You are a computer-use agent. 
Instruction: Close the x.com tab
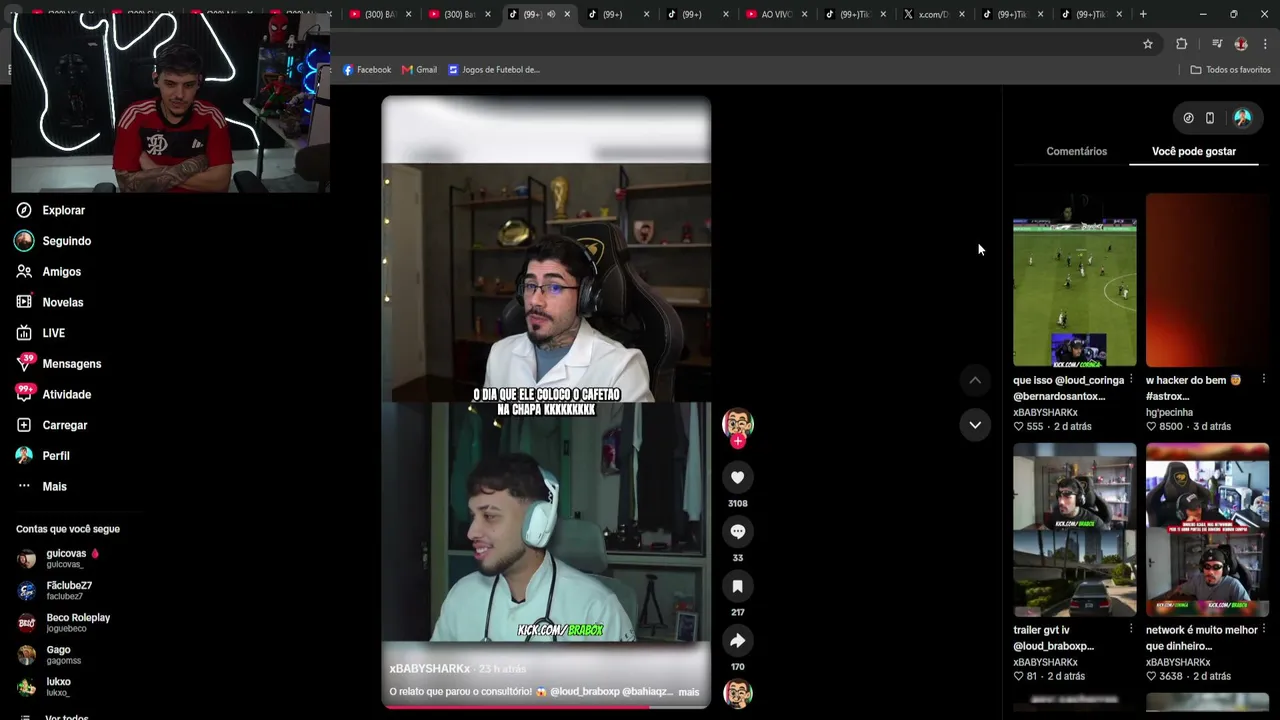(962, 14)
